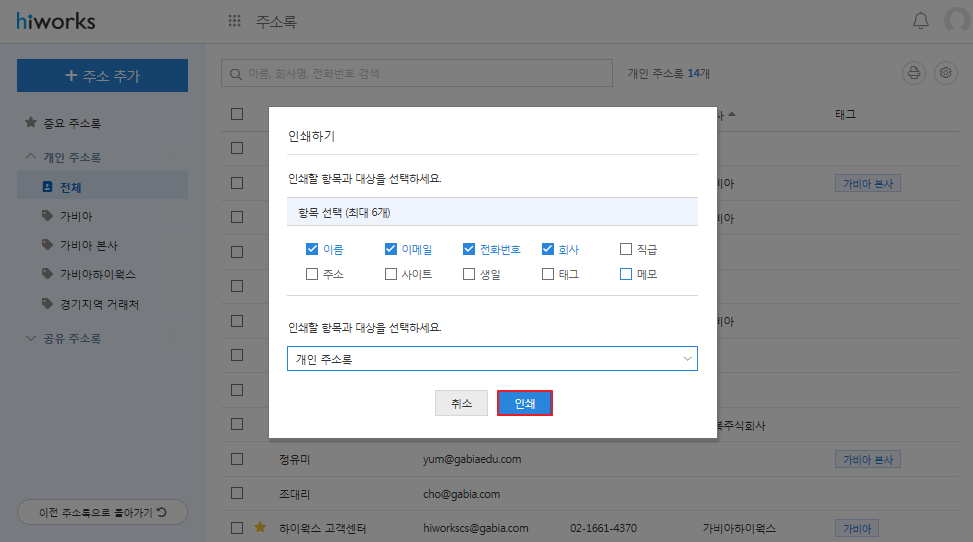Click the search magnifier icon
The image size is (973, 542).
236,74
